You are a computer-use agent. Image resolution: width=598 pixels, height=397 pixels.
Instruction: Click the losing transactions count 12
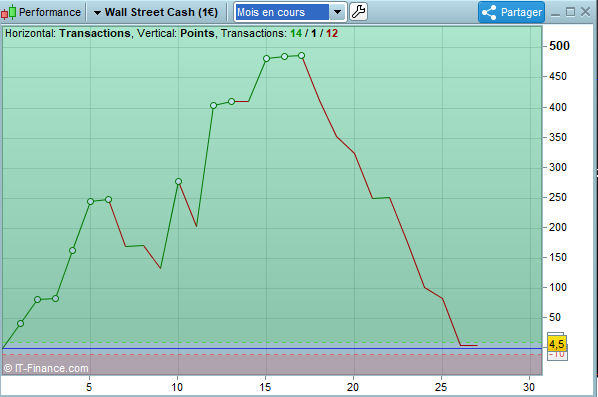332,34
